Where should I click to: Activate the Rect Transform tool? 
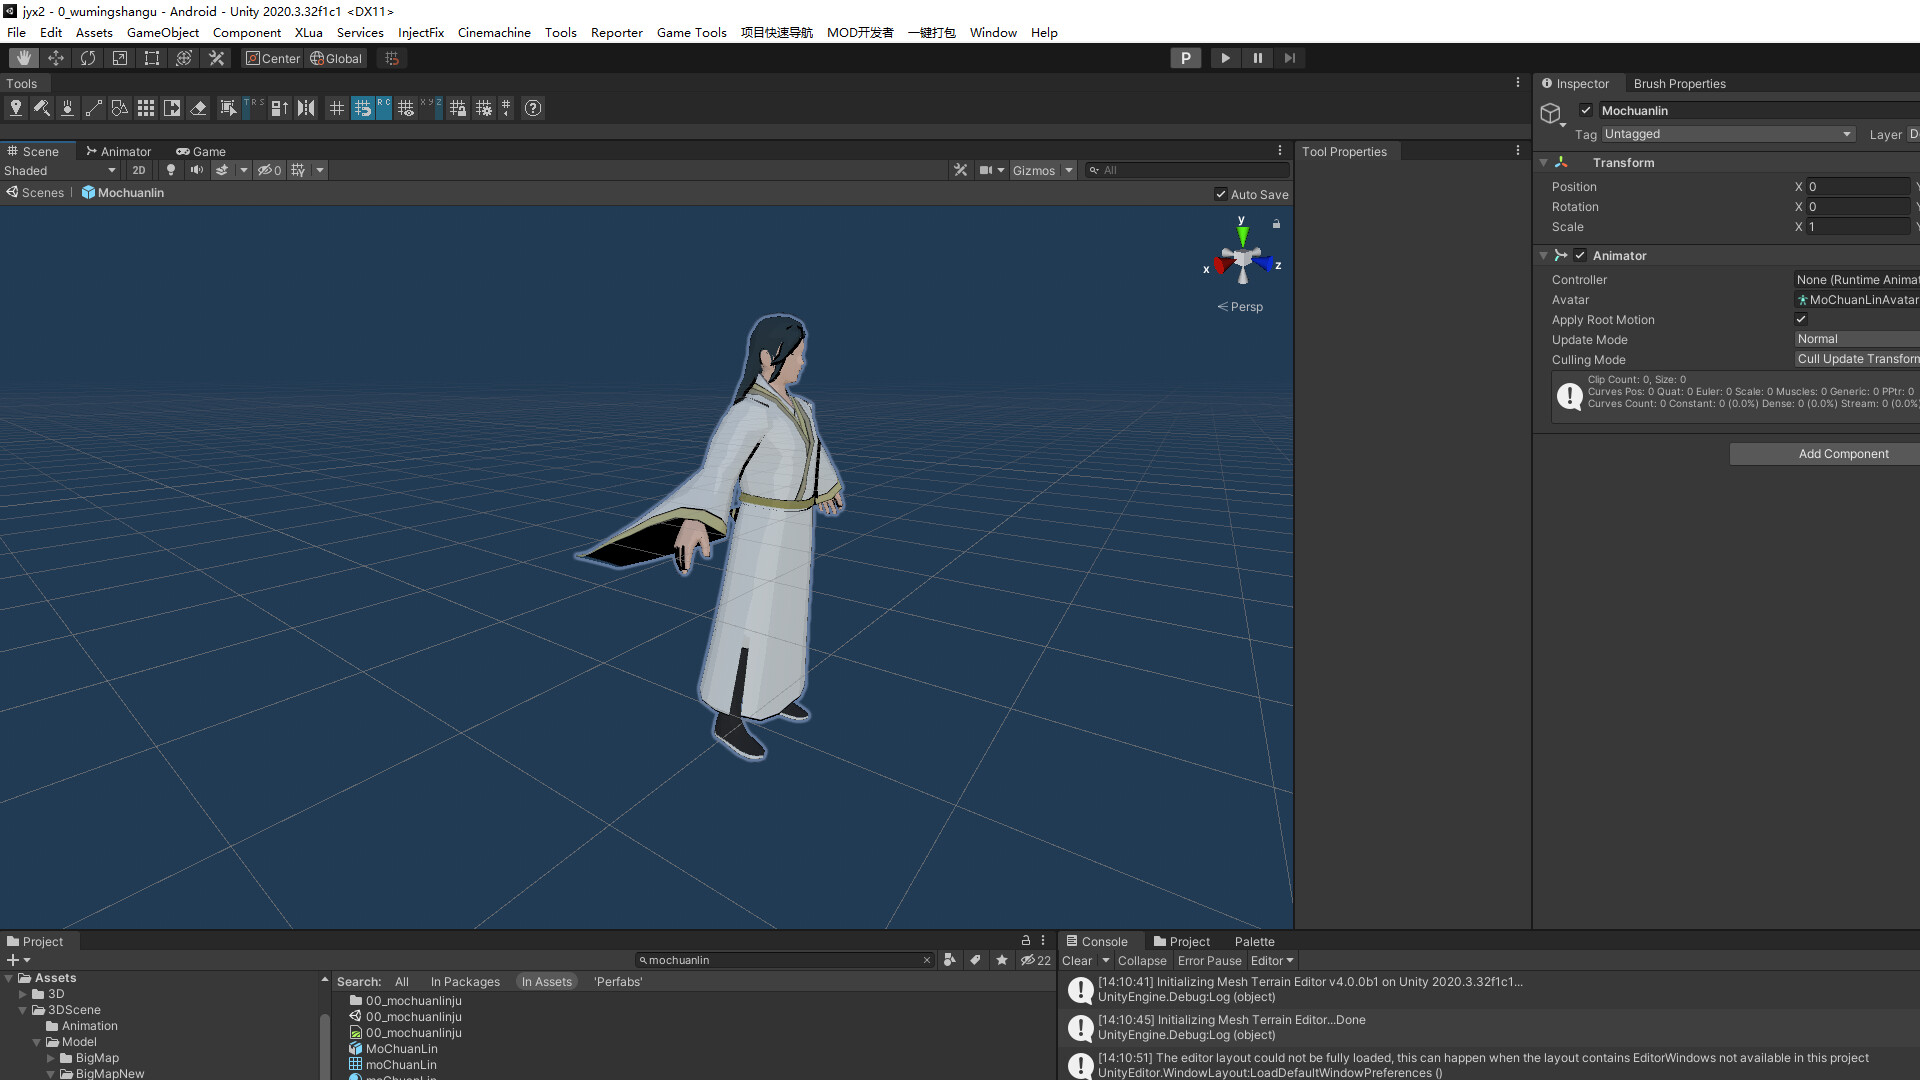151,57
